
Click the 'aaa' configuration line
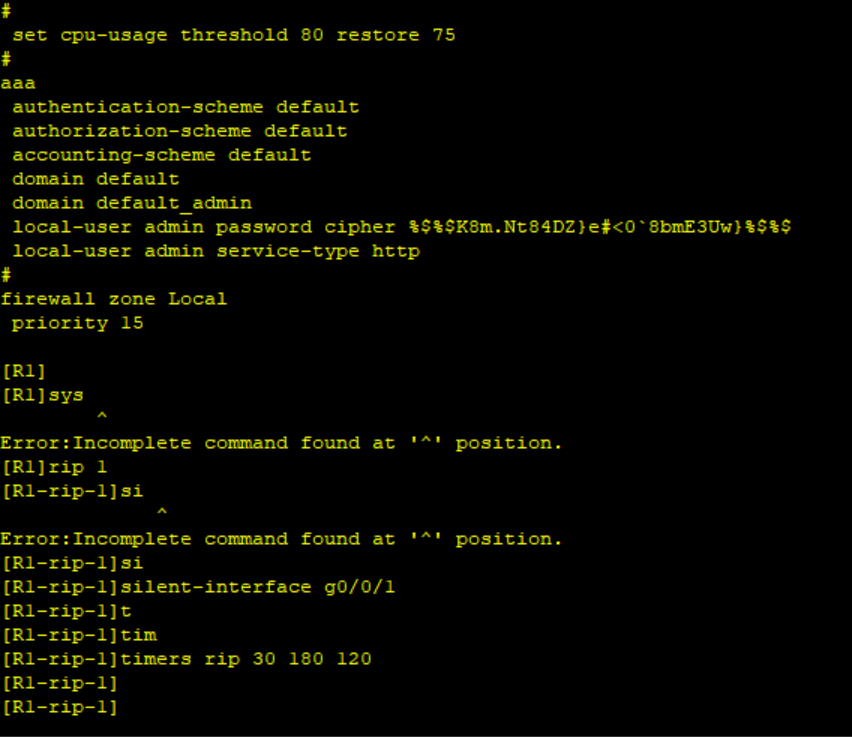18,83
